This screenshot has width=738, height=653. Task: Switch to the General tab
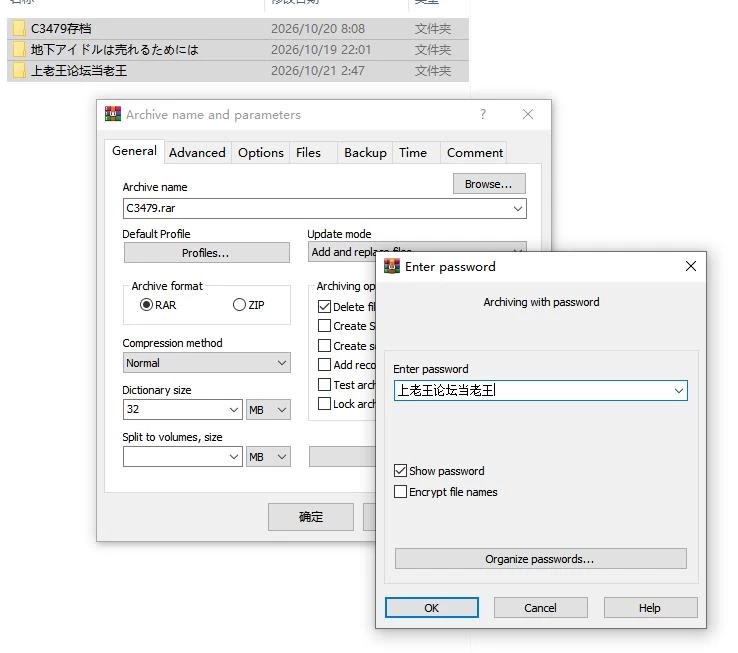tap(134, 151)
